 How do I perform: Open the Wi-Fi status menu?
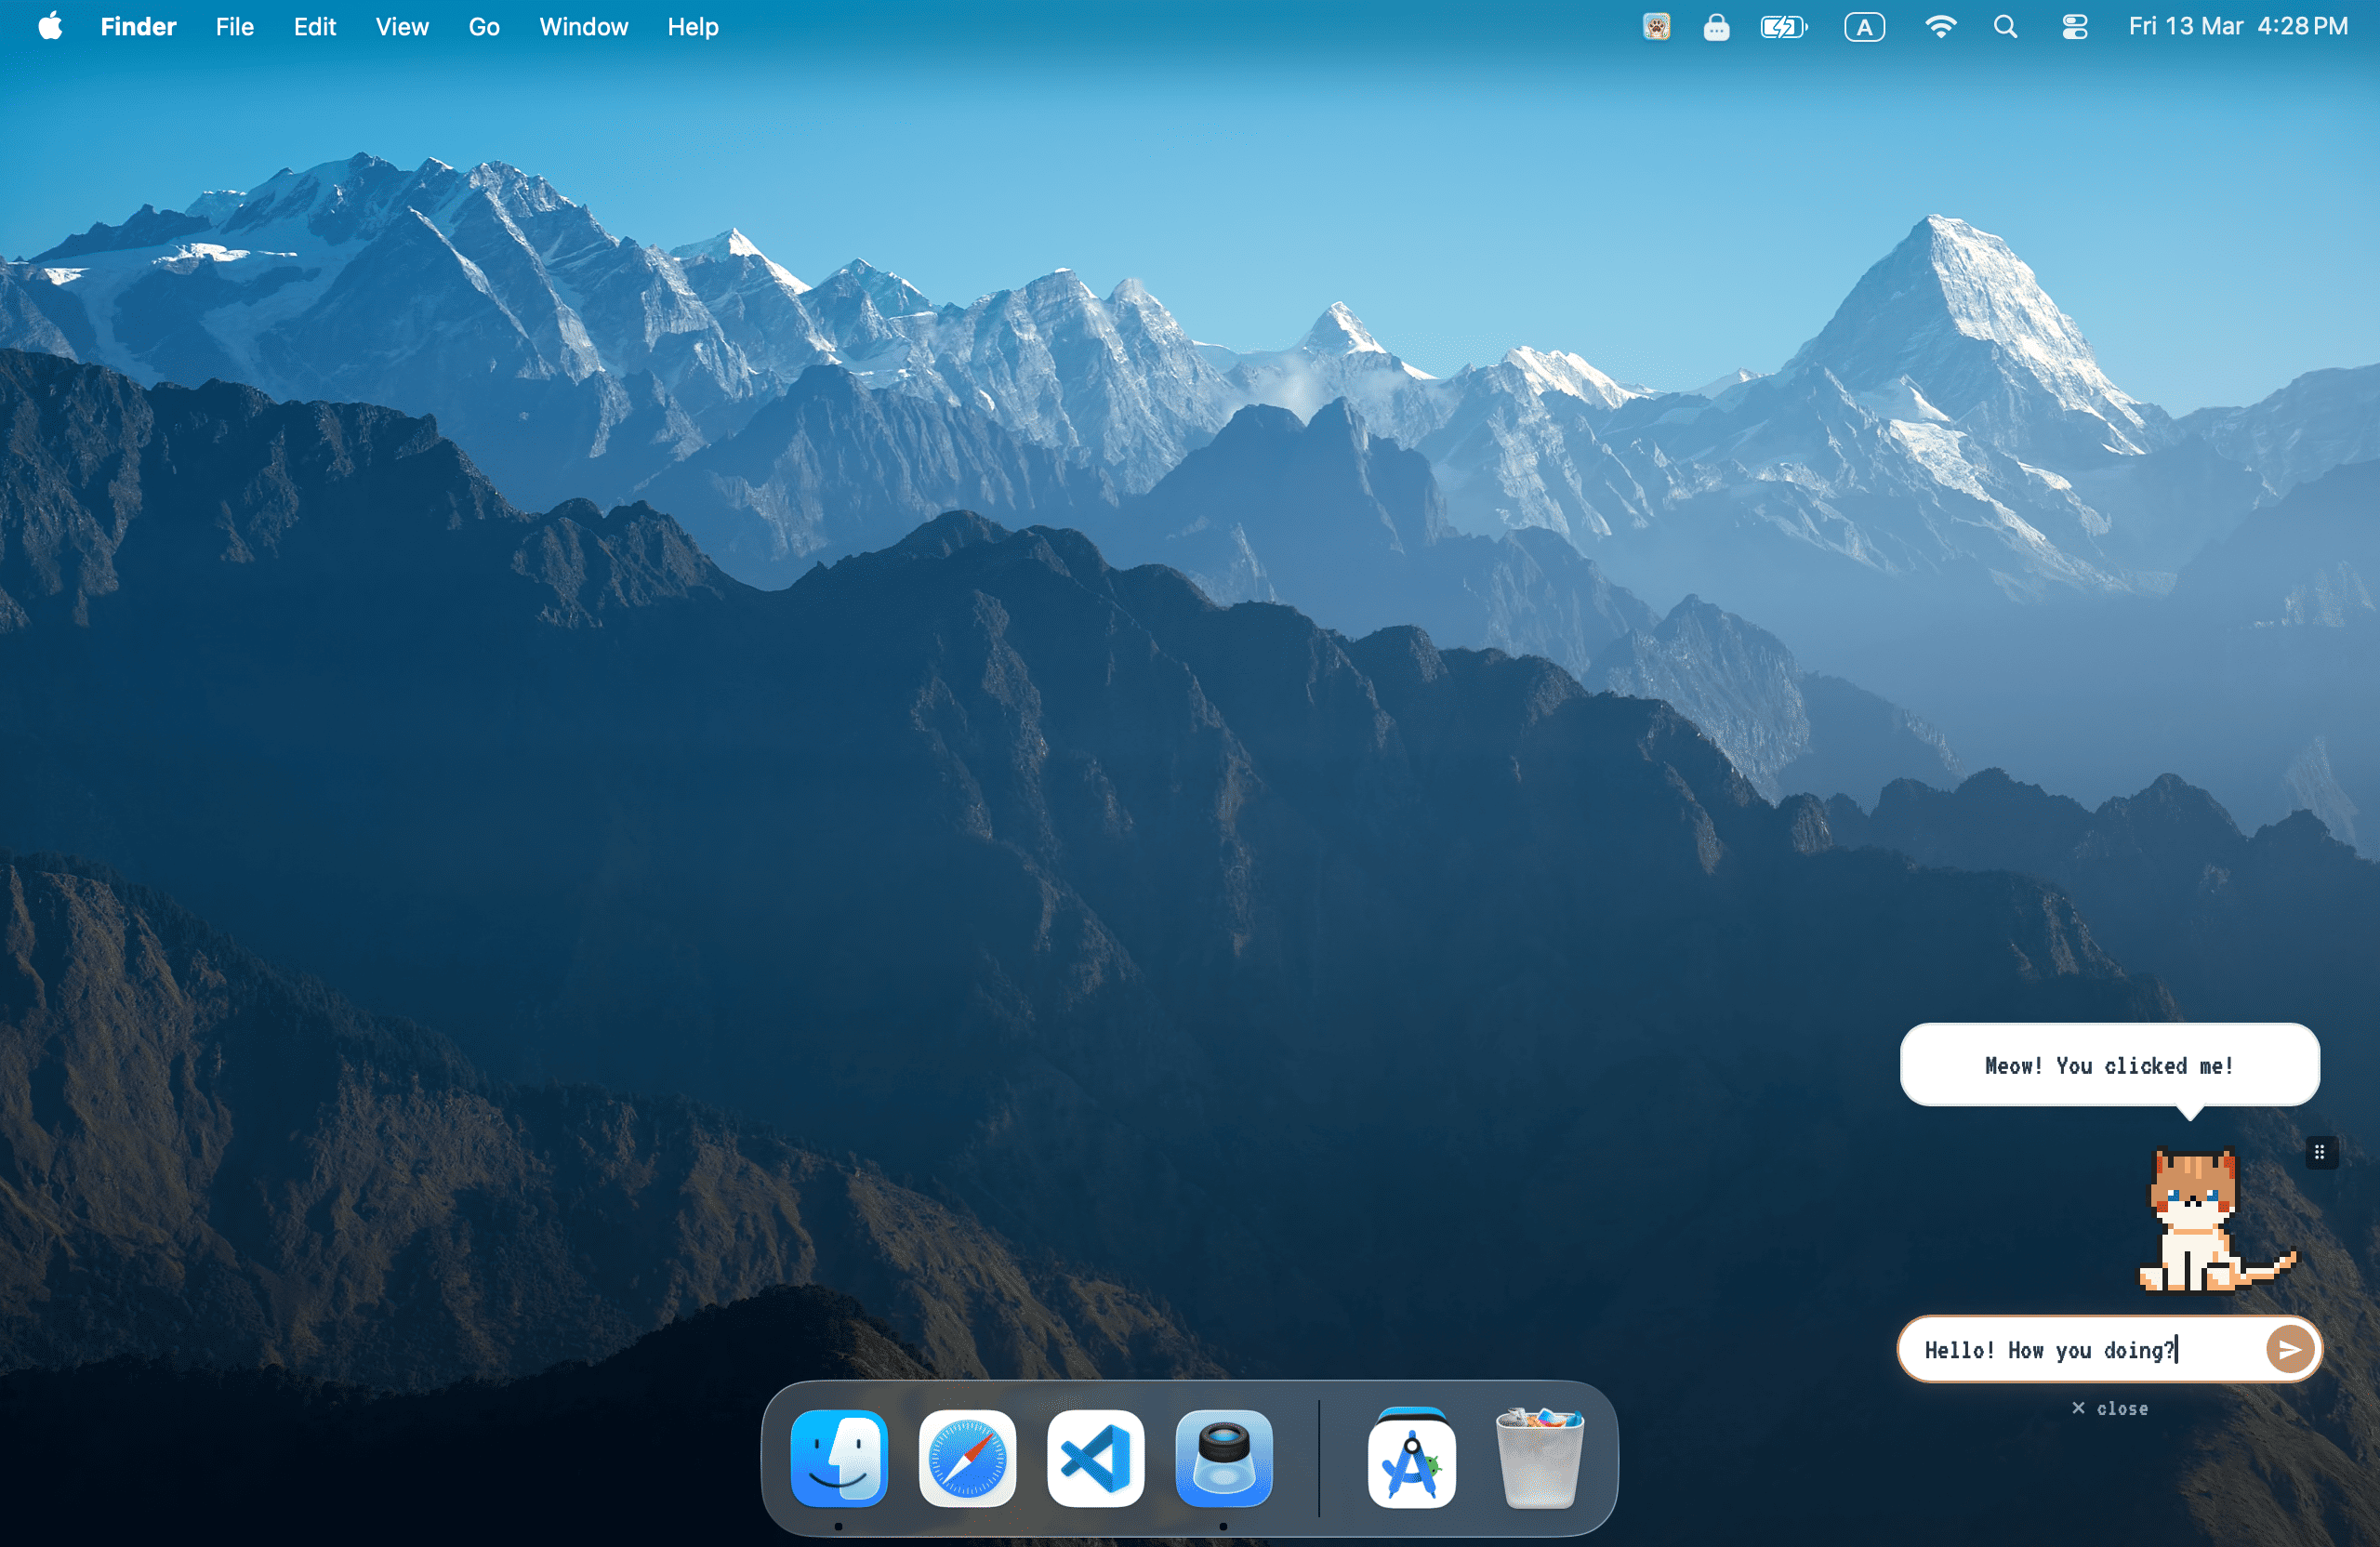coord(1940,27)
